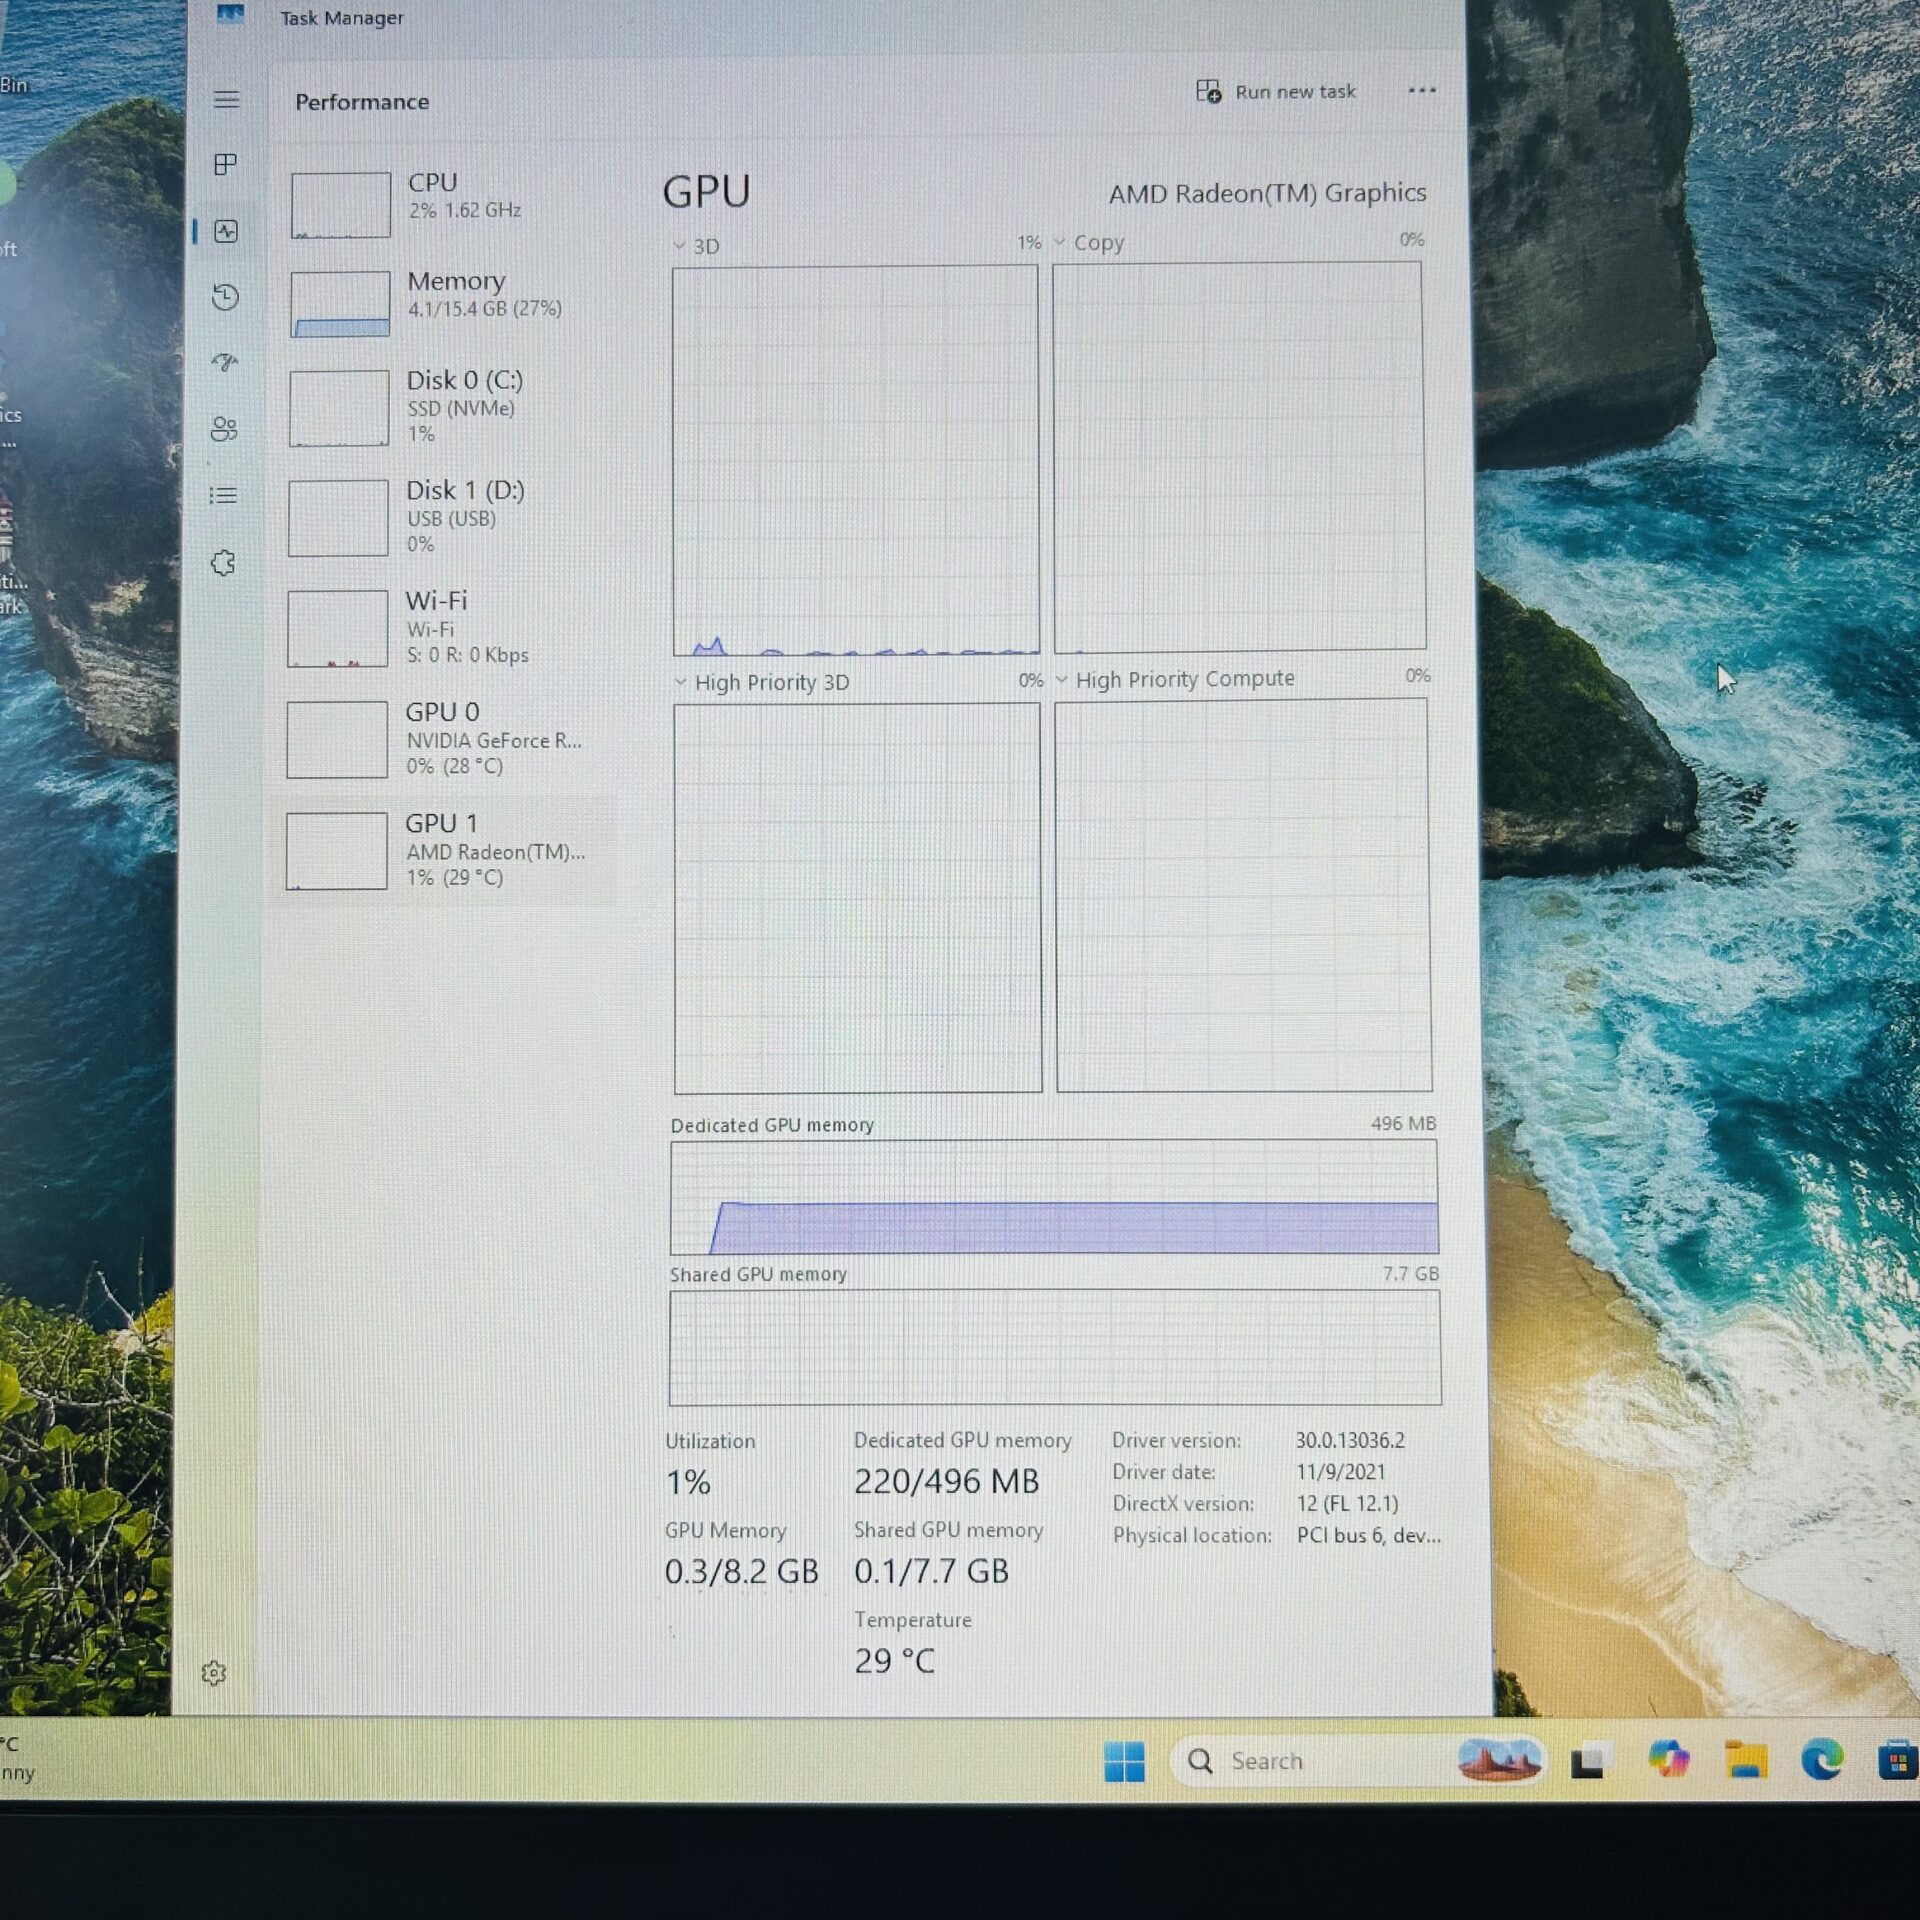The width and height of the screenshot is (1920, 1920).
Task: Open the 3D graph engine dropdown
Action: 696,246
